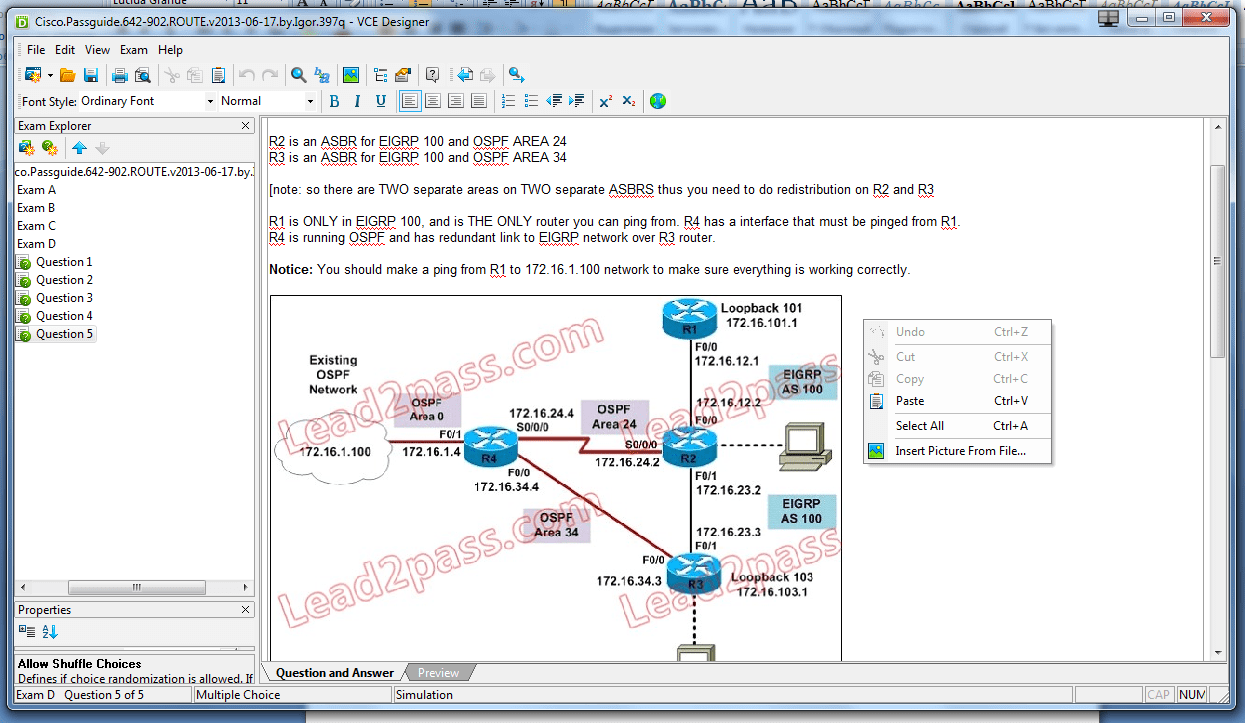Toggle Bold formatting
Image resolution: width=1245 pixels, height=723 pixels.
(x=334, y=101)
